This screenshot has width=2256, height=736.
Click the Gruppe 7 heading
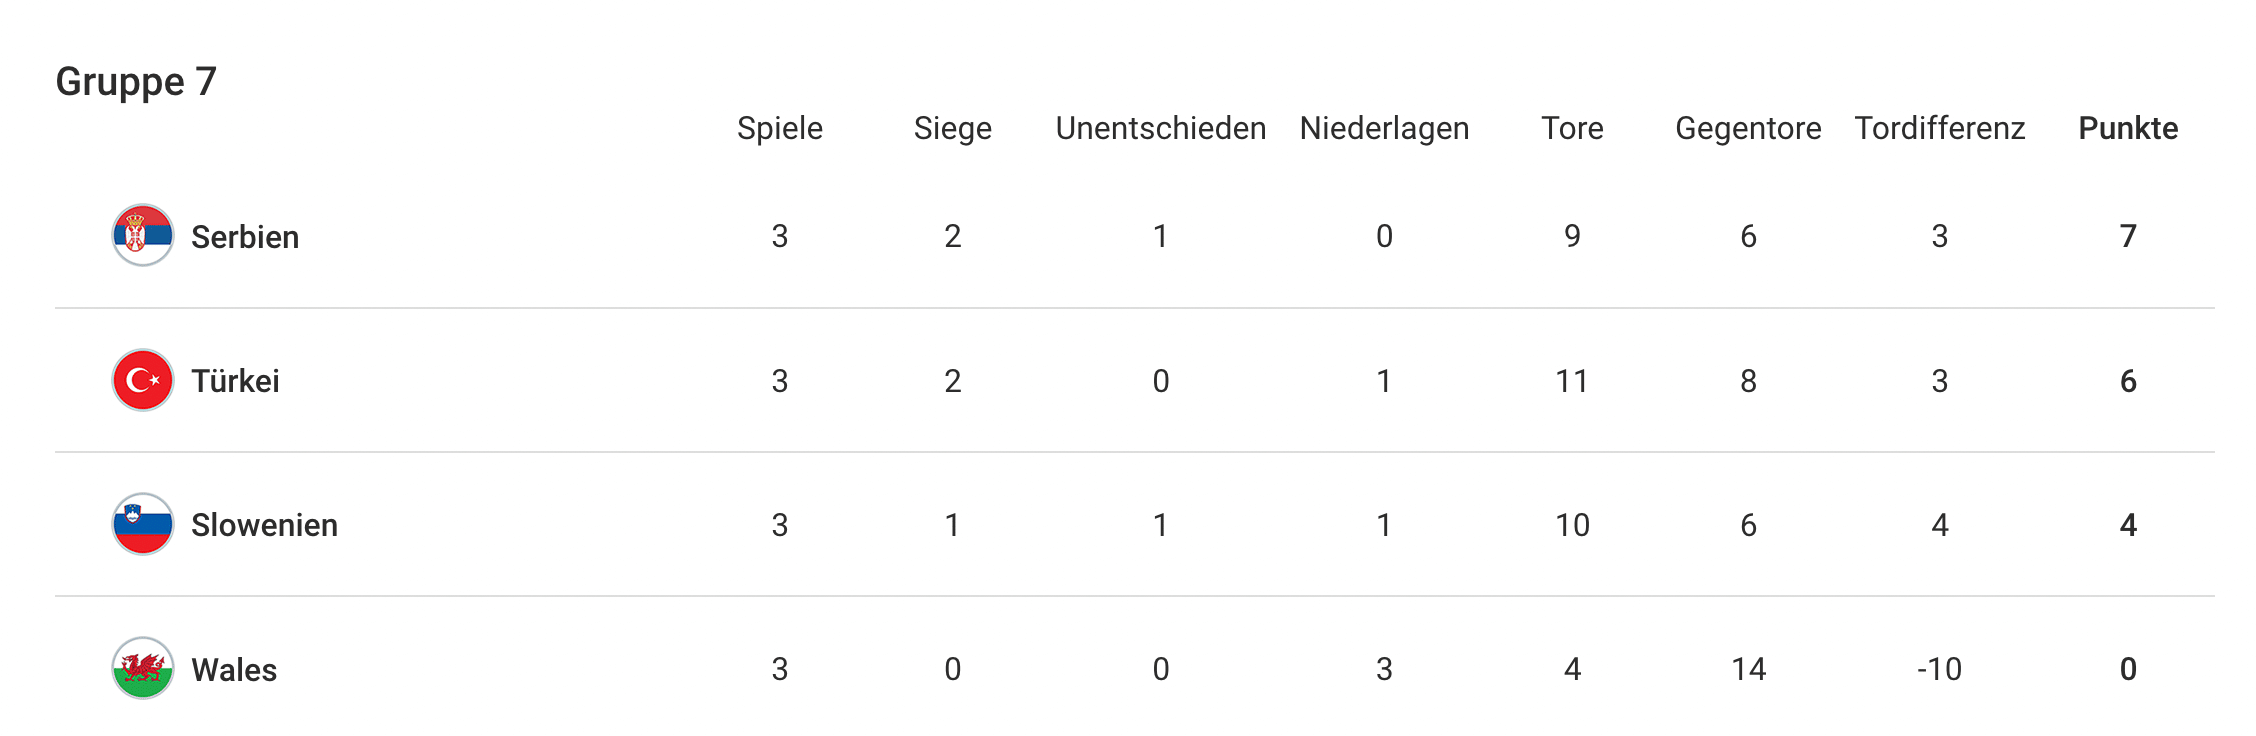coord(136,82)
